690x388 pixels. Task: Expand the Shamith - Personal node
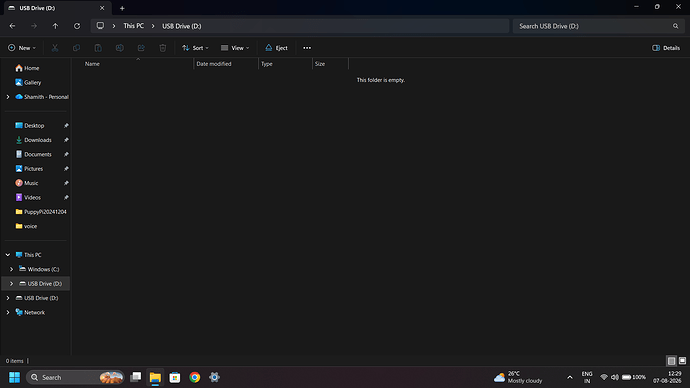7,97
